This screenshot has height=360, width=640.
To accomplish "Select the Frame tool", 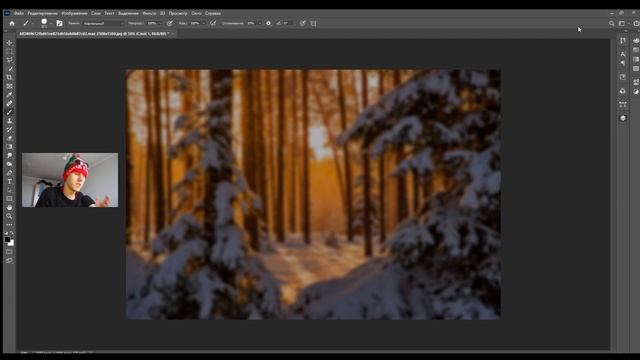I will click(x=9, y=86).
